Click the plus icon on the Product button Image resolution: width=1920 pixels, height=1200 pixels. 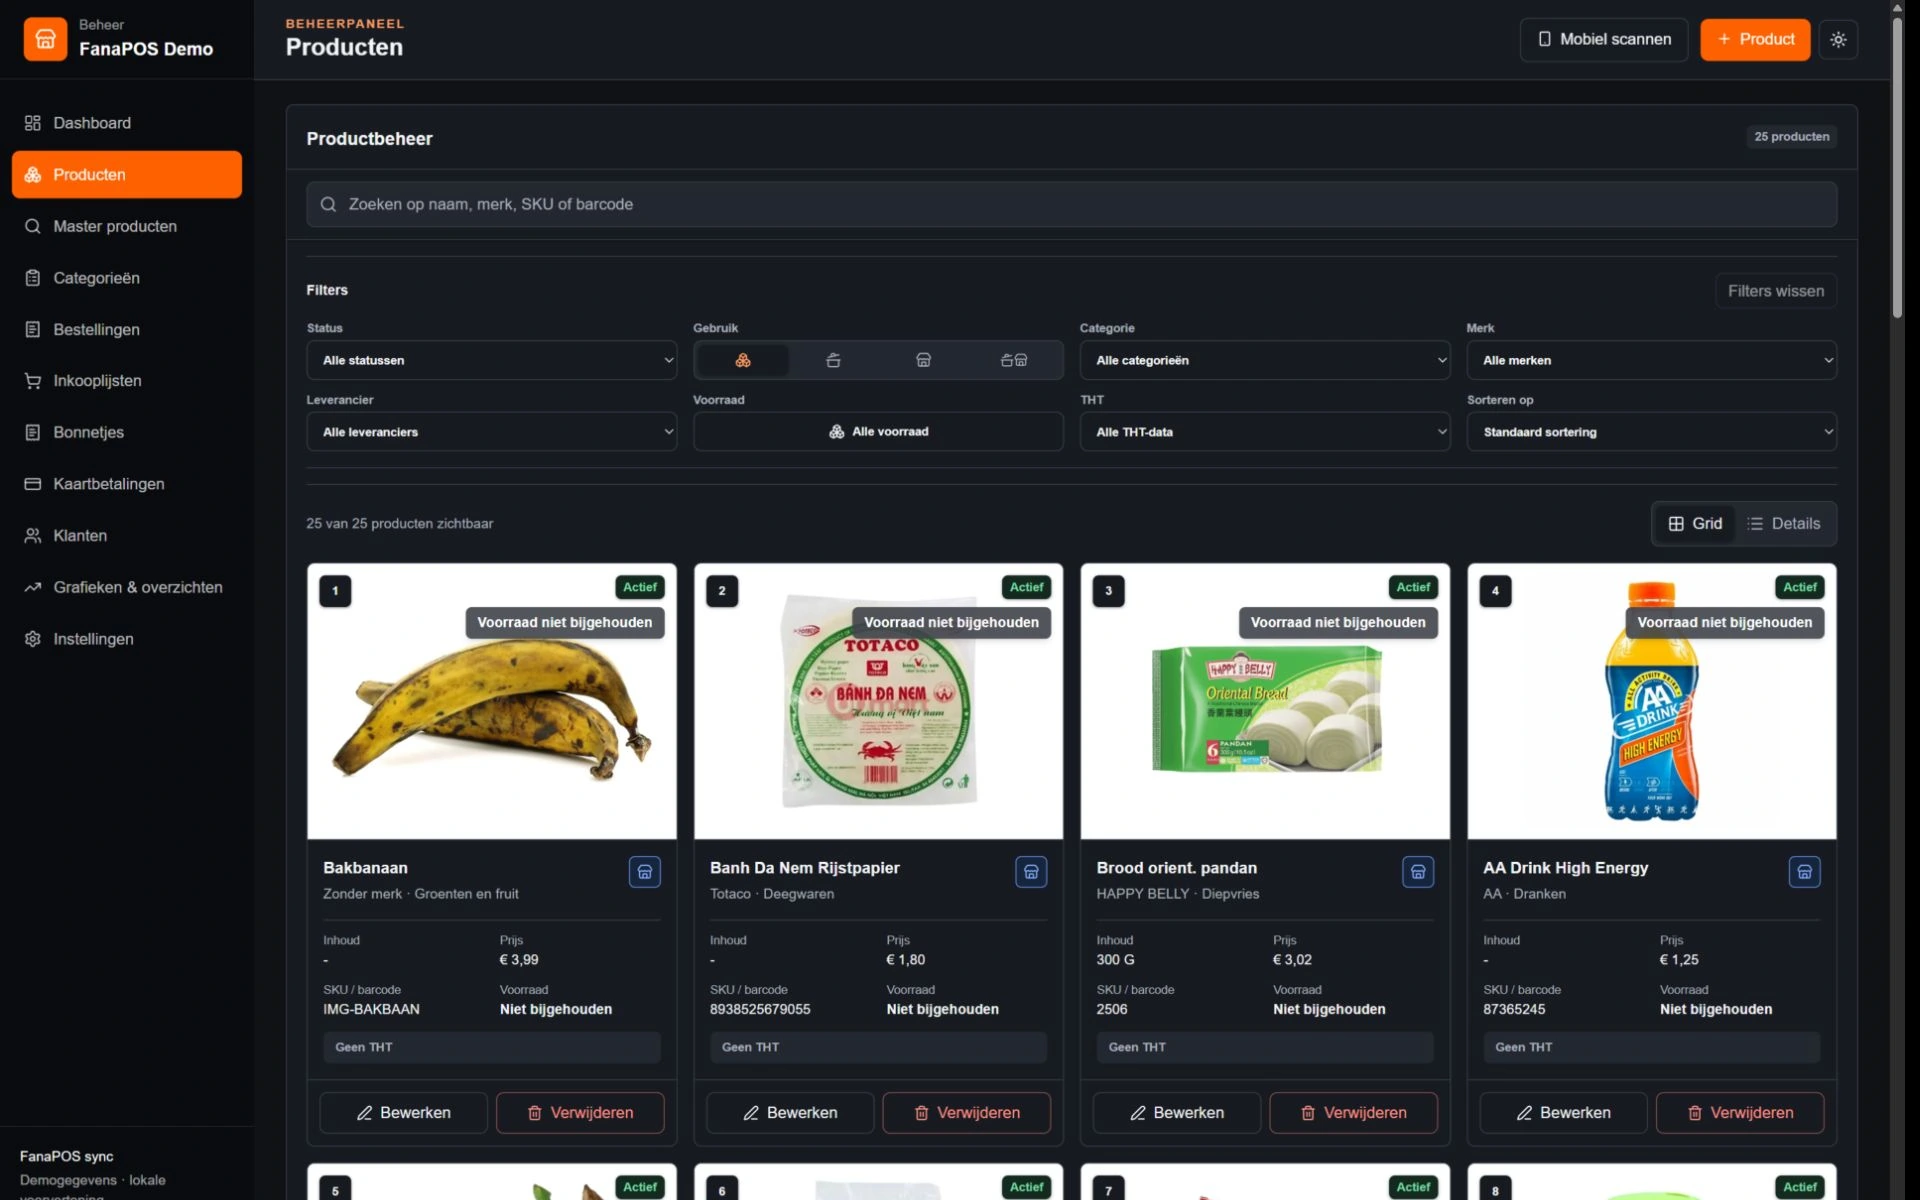(1724, 39)
